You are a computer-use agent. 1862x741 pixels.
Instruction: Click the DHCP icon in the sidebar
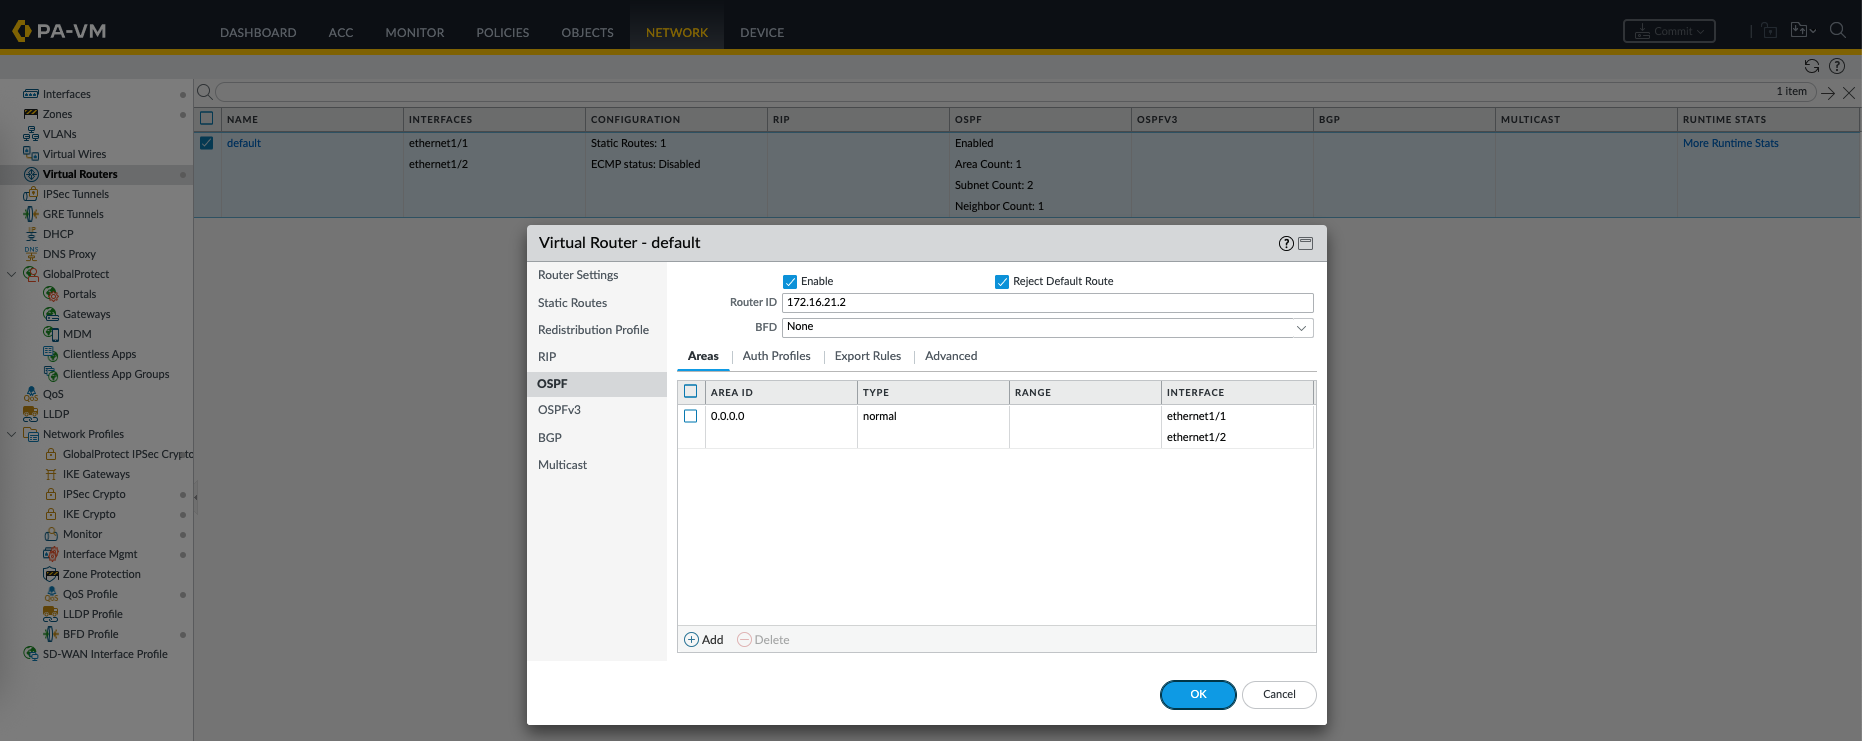click(x=31, y=234)
